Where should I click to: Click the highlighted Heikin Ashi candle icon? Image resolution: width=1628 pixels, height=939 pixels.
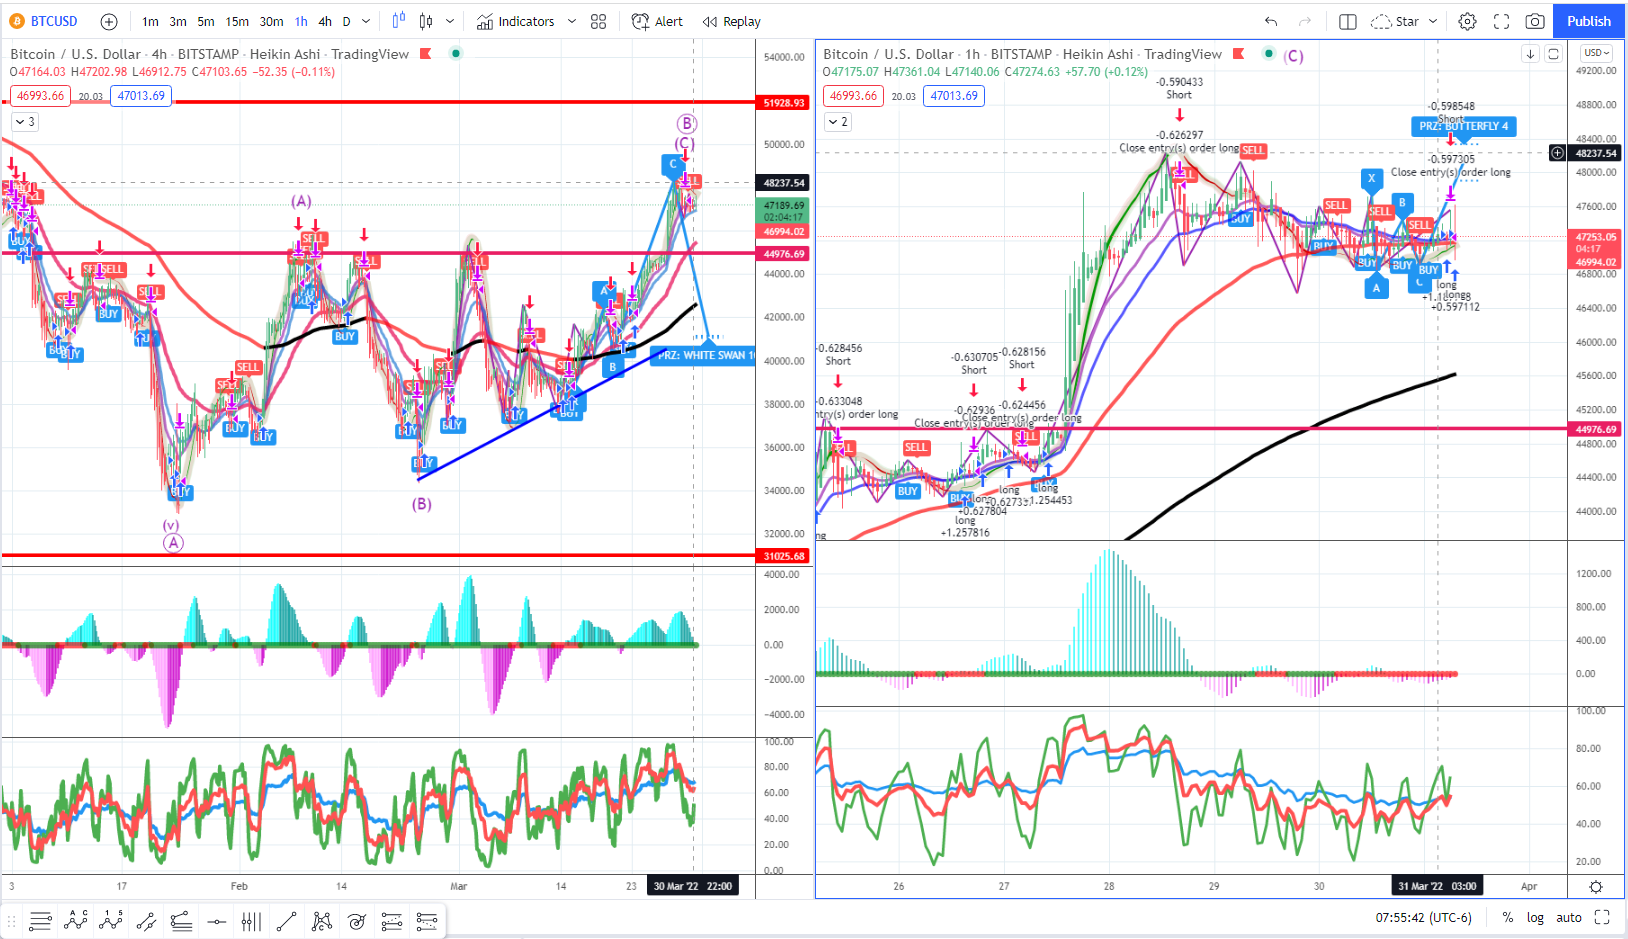(x=399, y=21)
